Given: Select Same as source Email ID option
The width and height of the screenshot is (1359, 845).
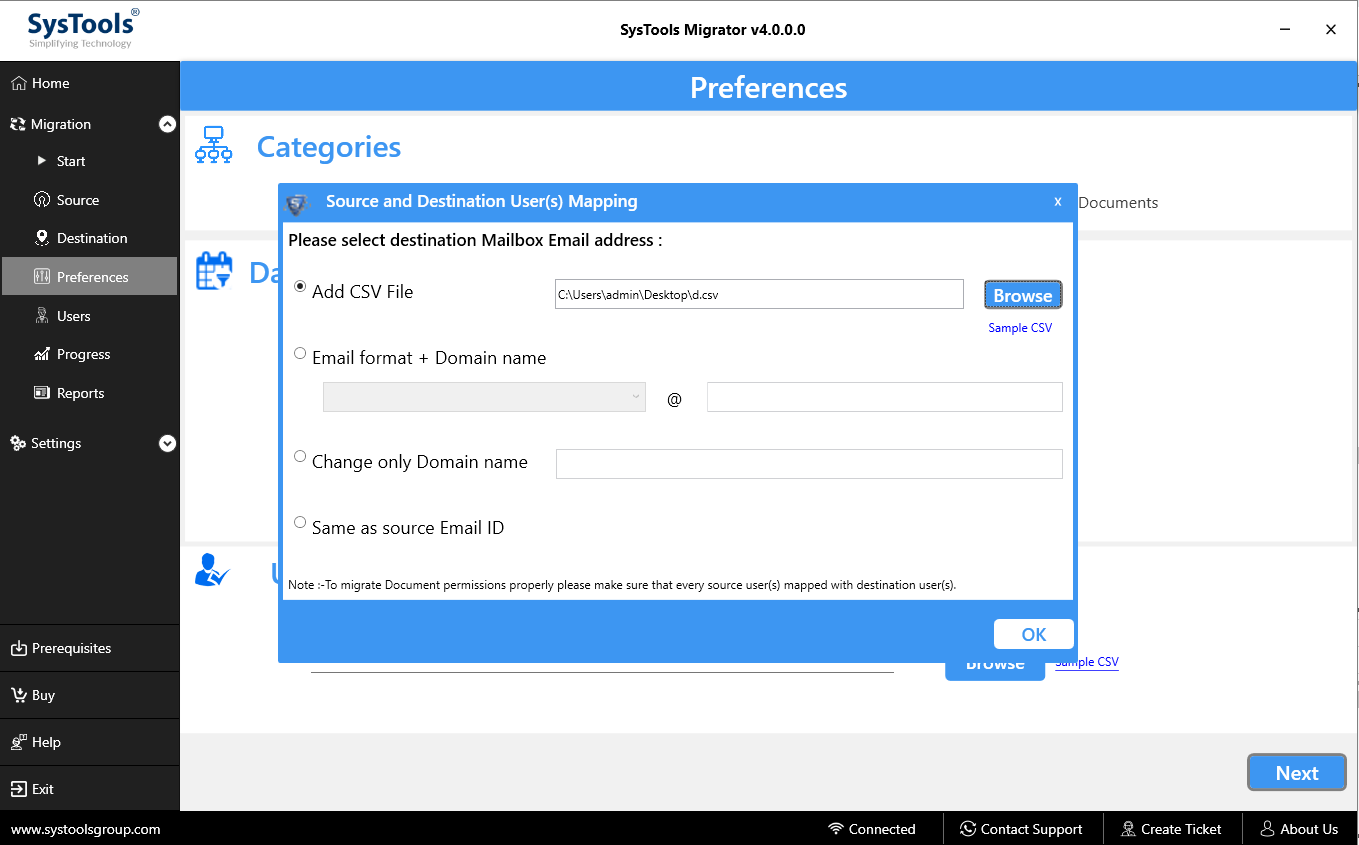Looking at the screenshot, I should point(300,522).
